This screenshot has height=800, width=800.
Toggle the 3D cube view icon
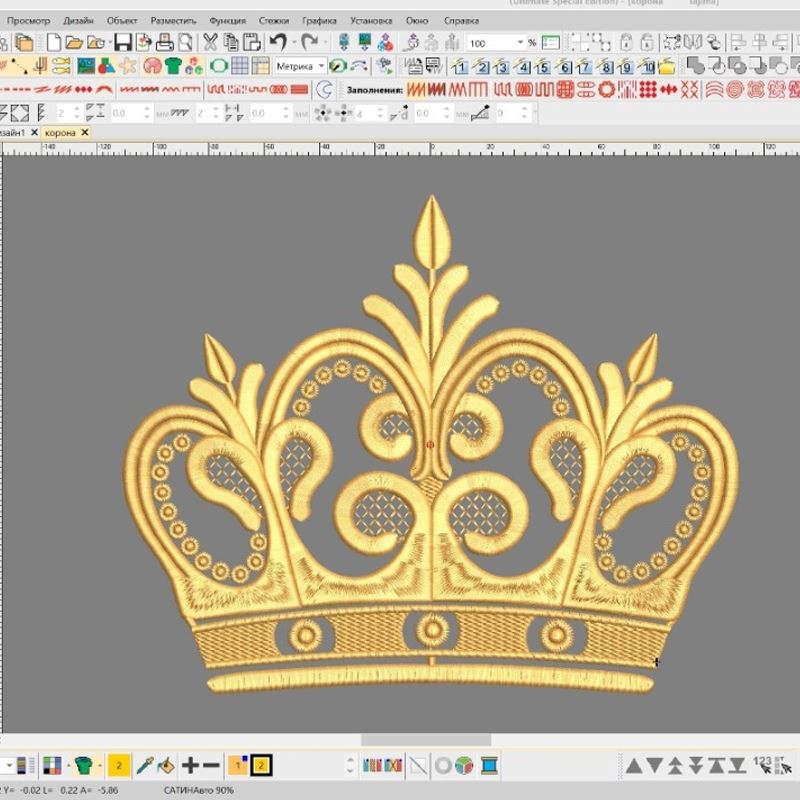point(464,765)
